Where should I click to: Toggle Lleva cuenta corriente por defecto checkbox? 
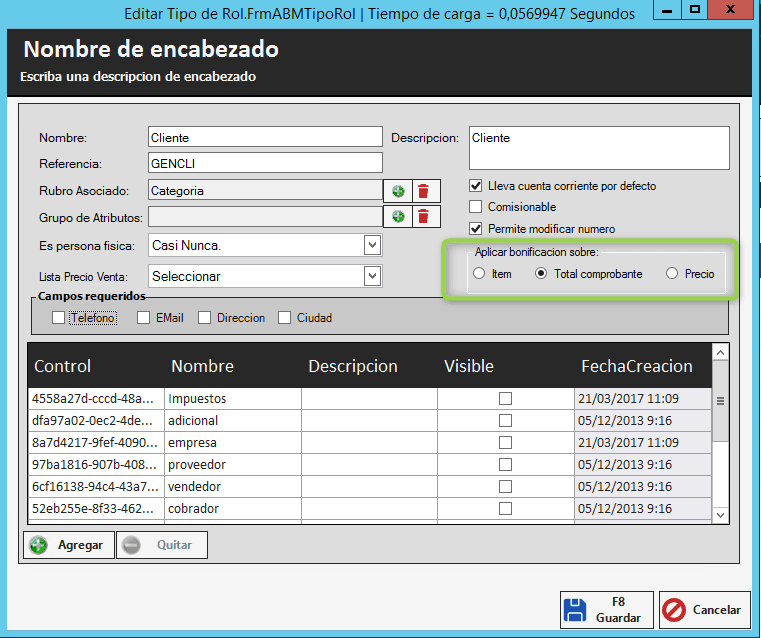coord(477,186)
